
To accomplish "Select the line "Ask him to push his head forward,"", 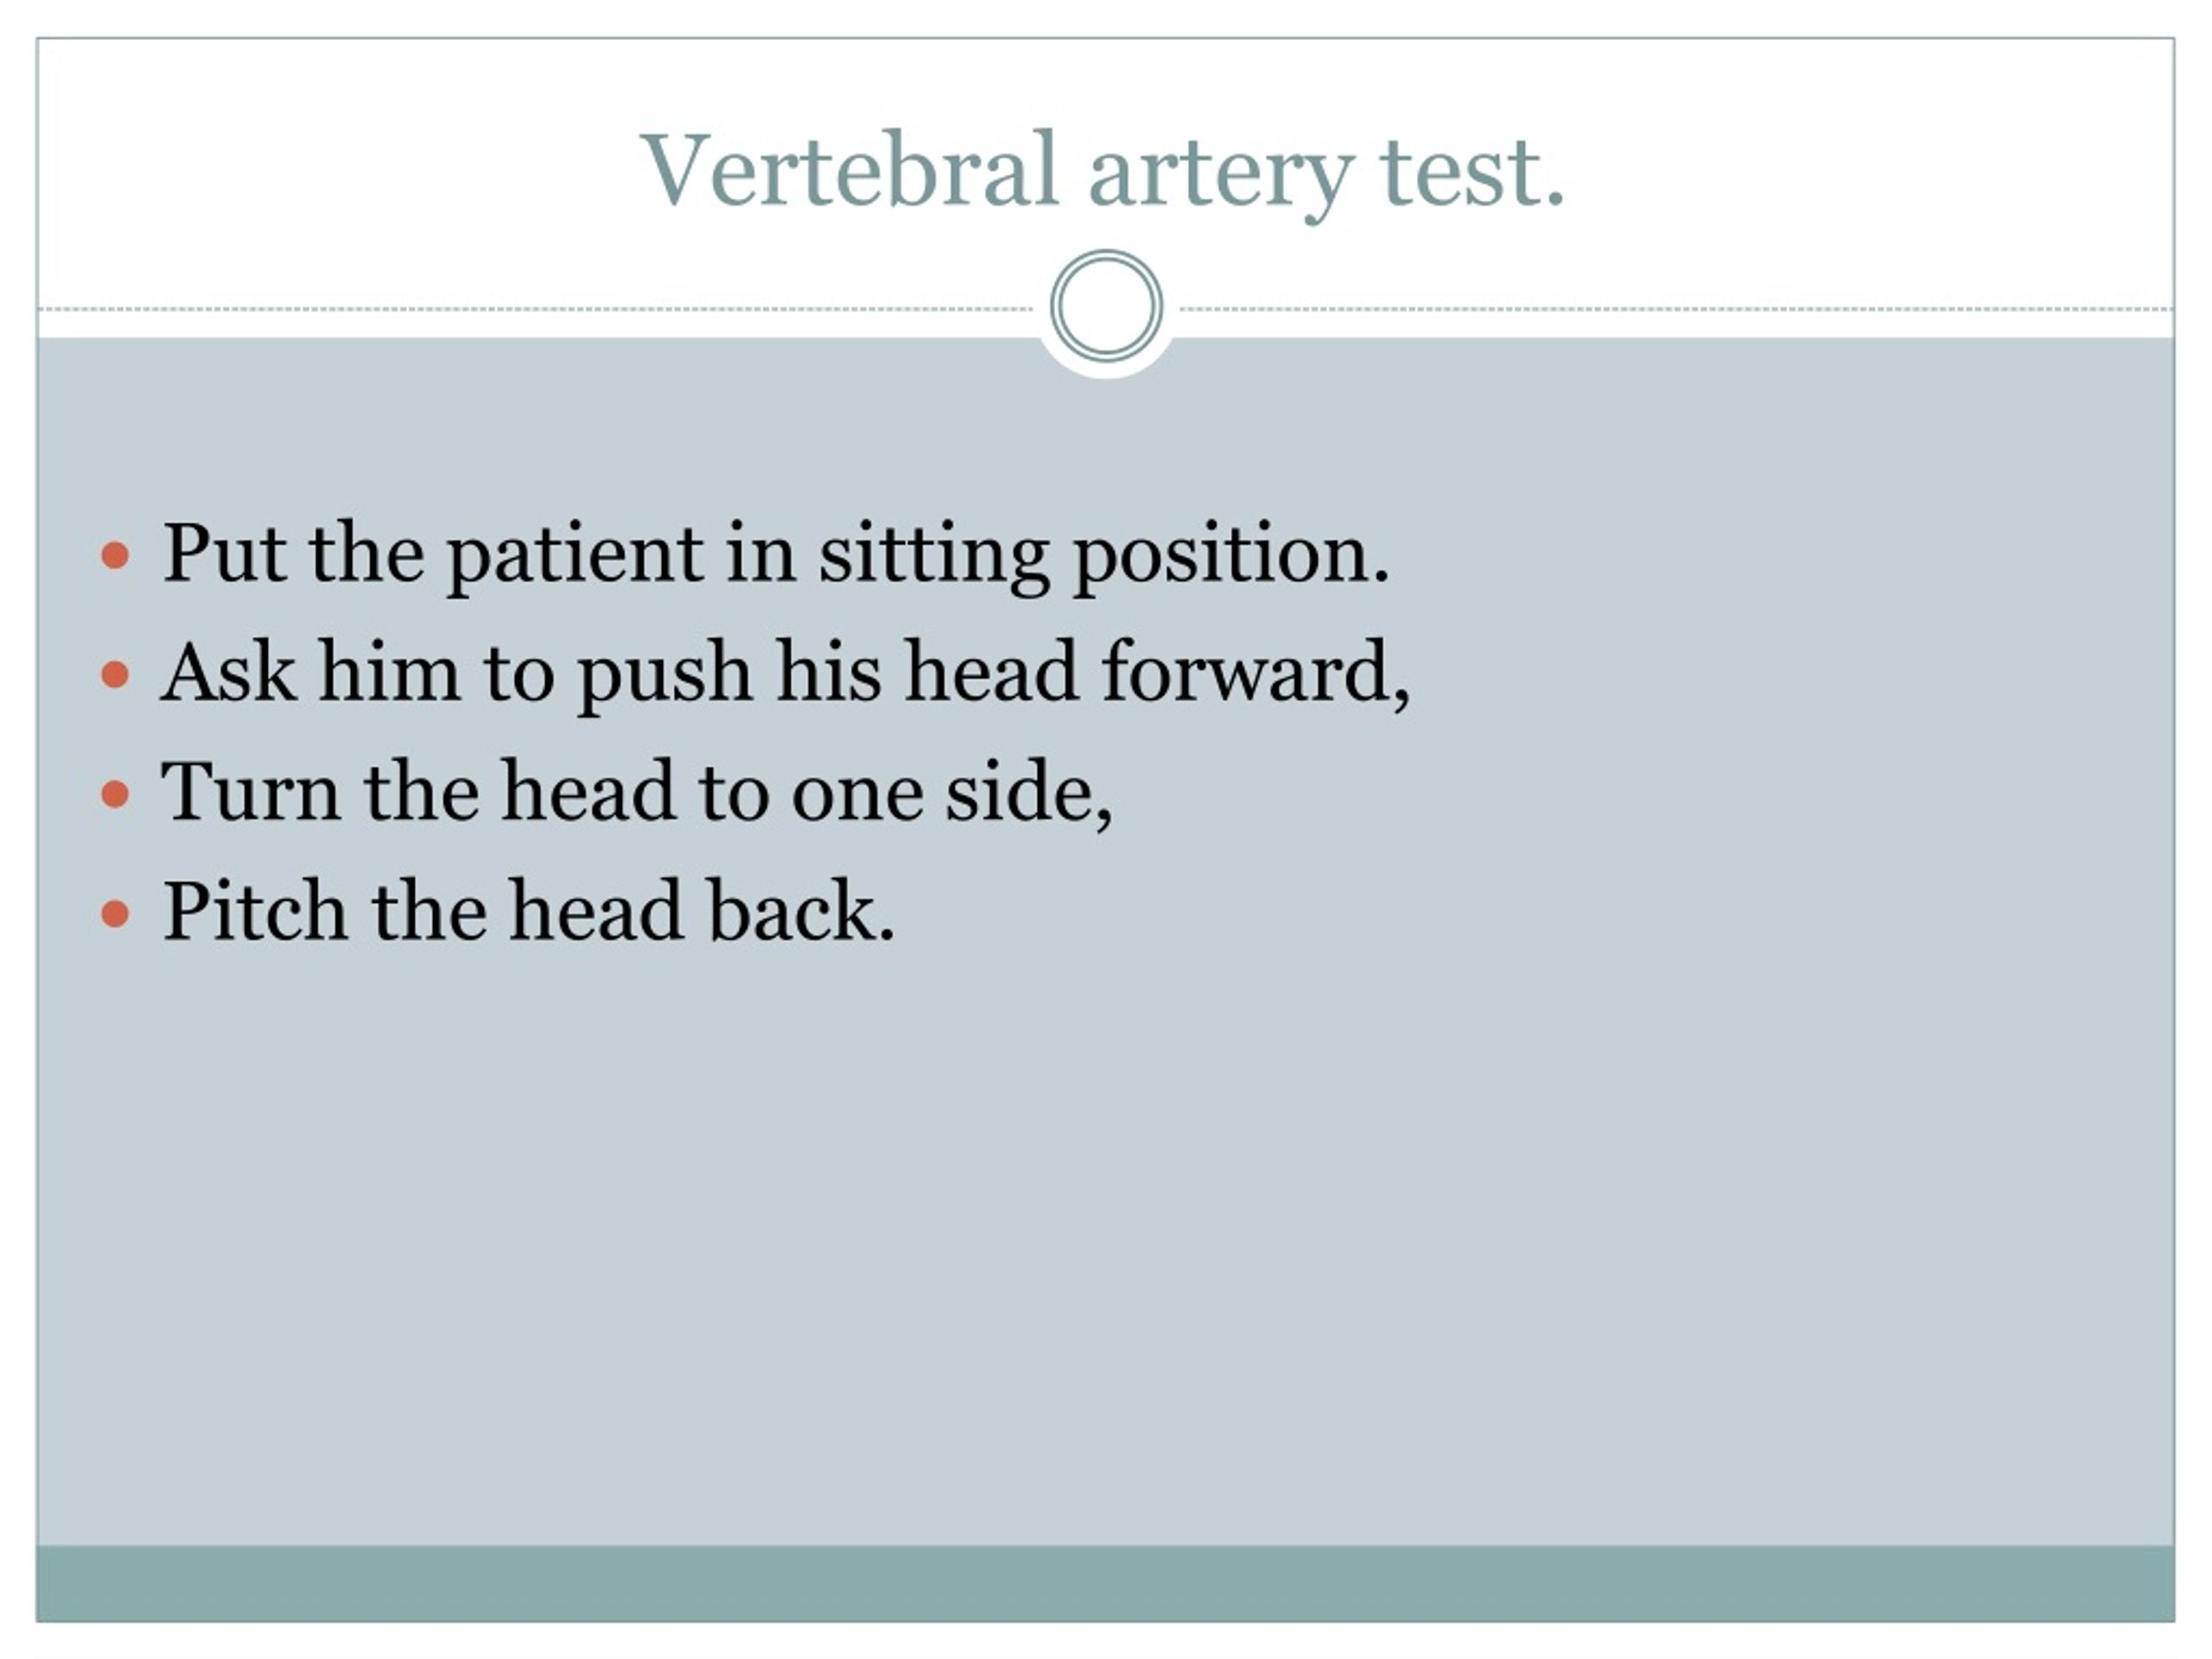I will click(786, 674).
